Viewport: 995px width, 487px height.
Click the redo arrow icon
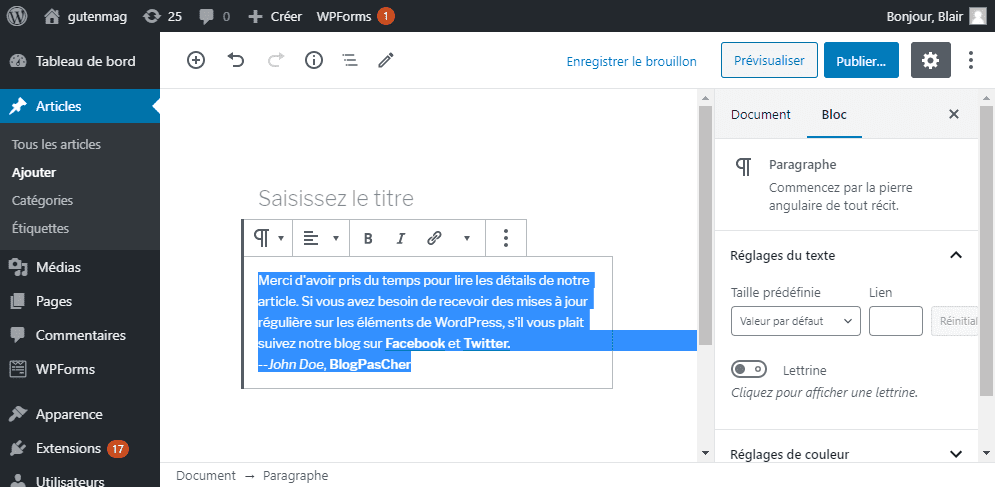[276, 60]
